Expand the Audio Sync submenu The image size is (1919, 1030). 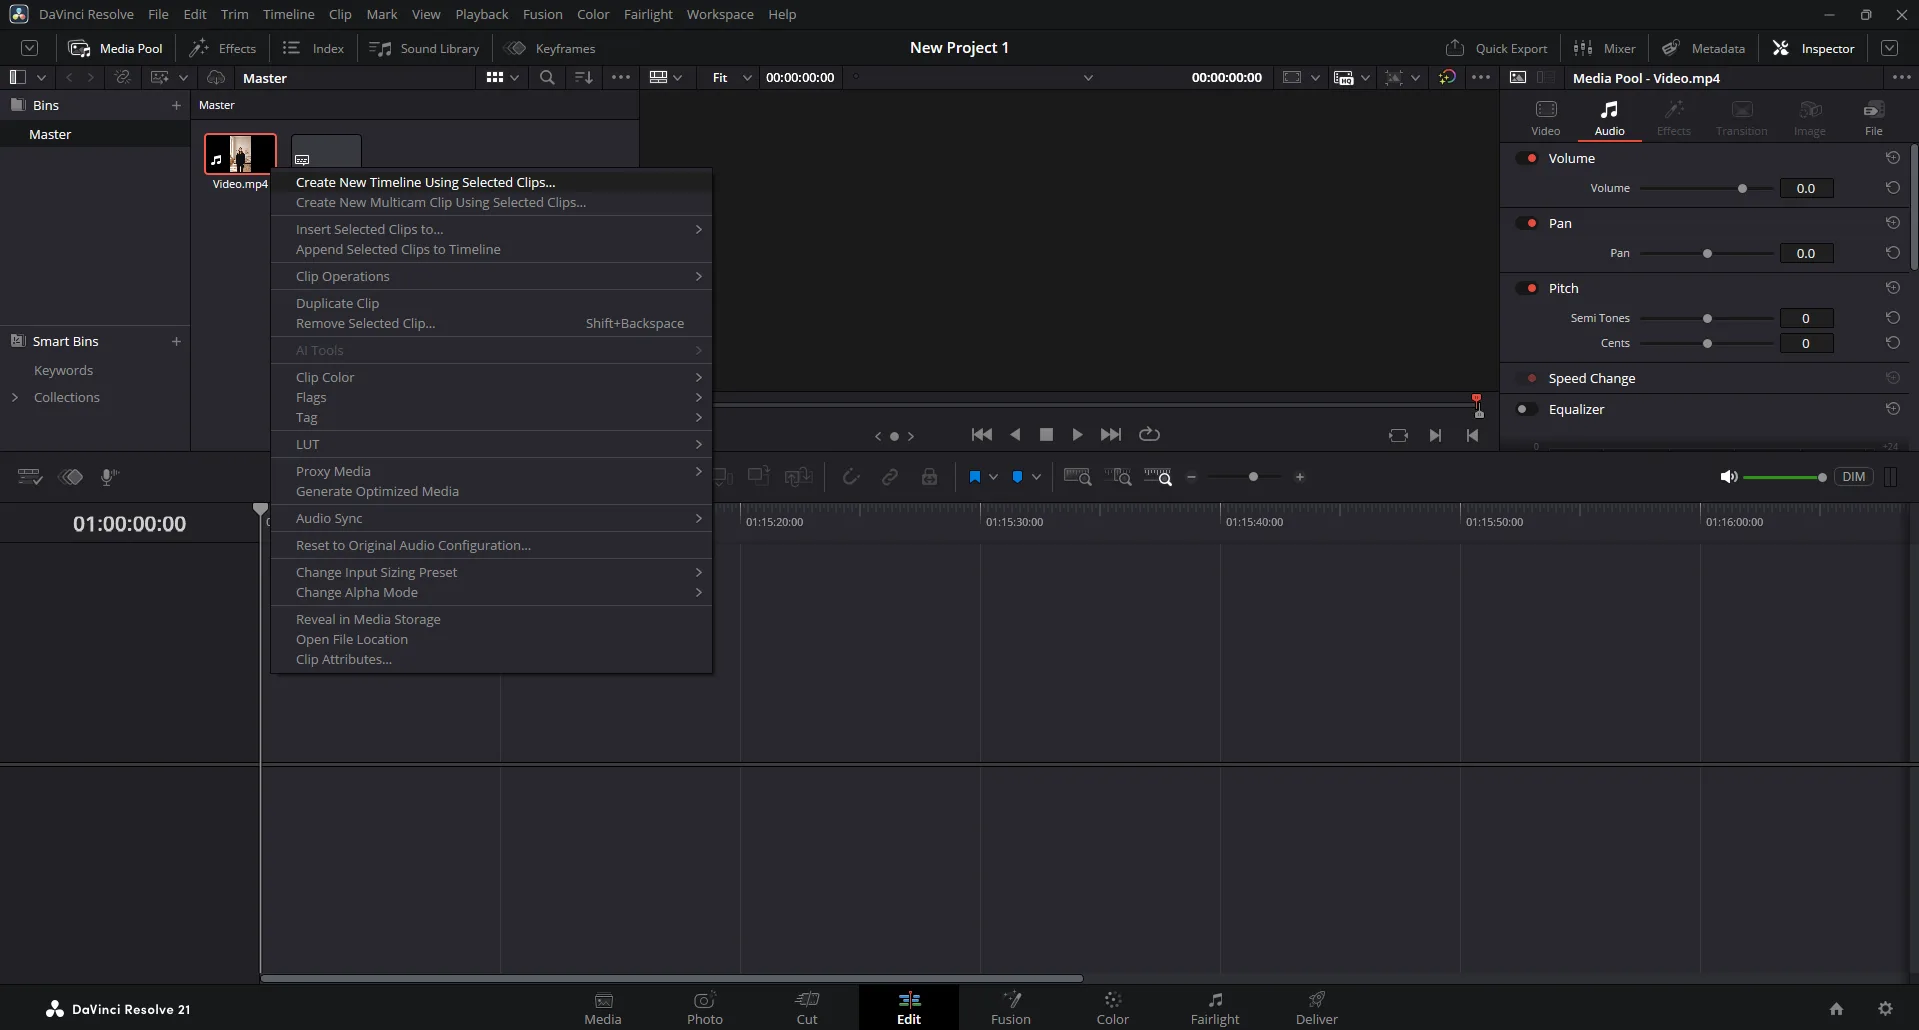(491, 518)
